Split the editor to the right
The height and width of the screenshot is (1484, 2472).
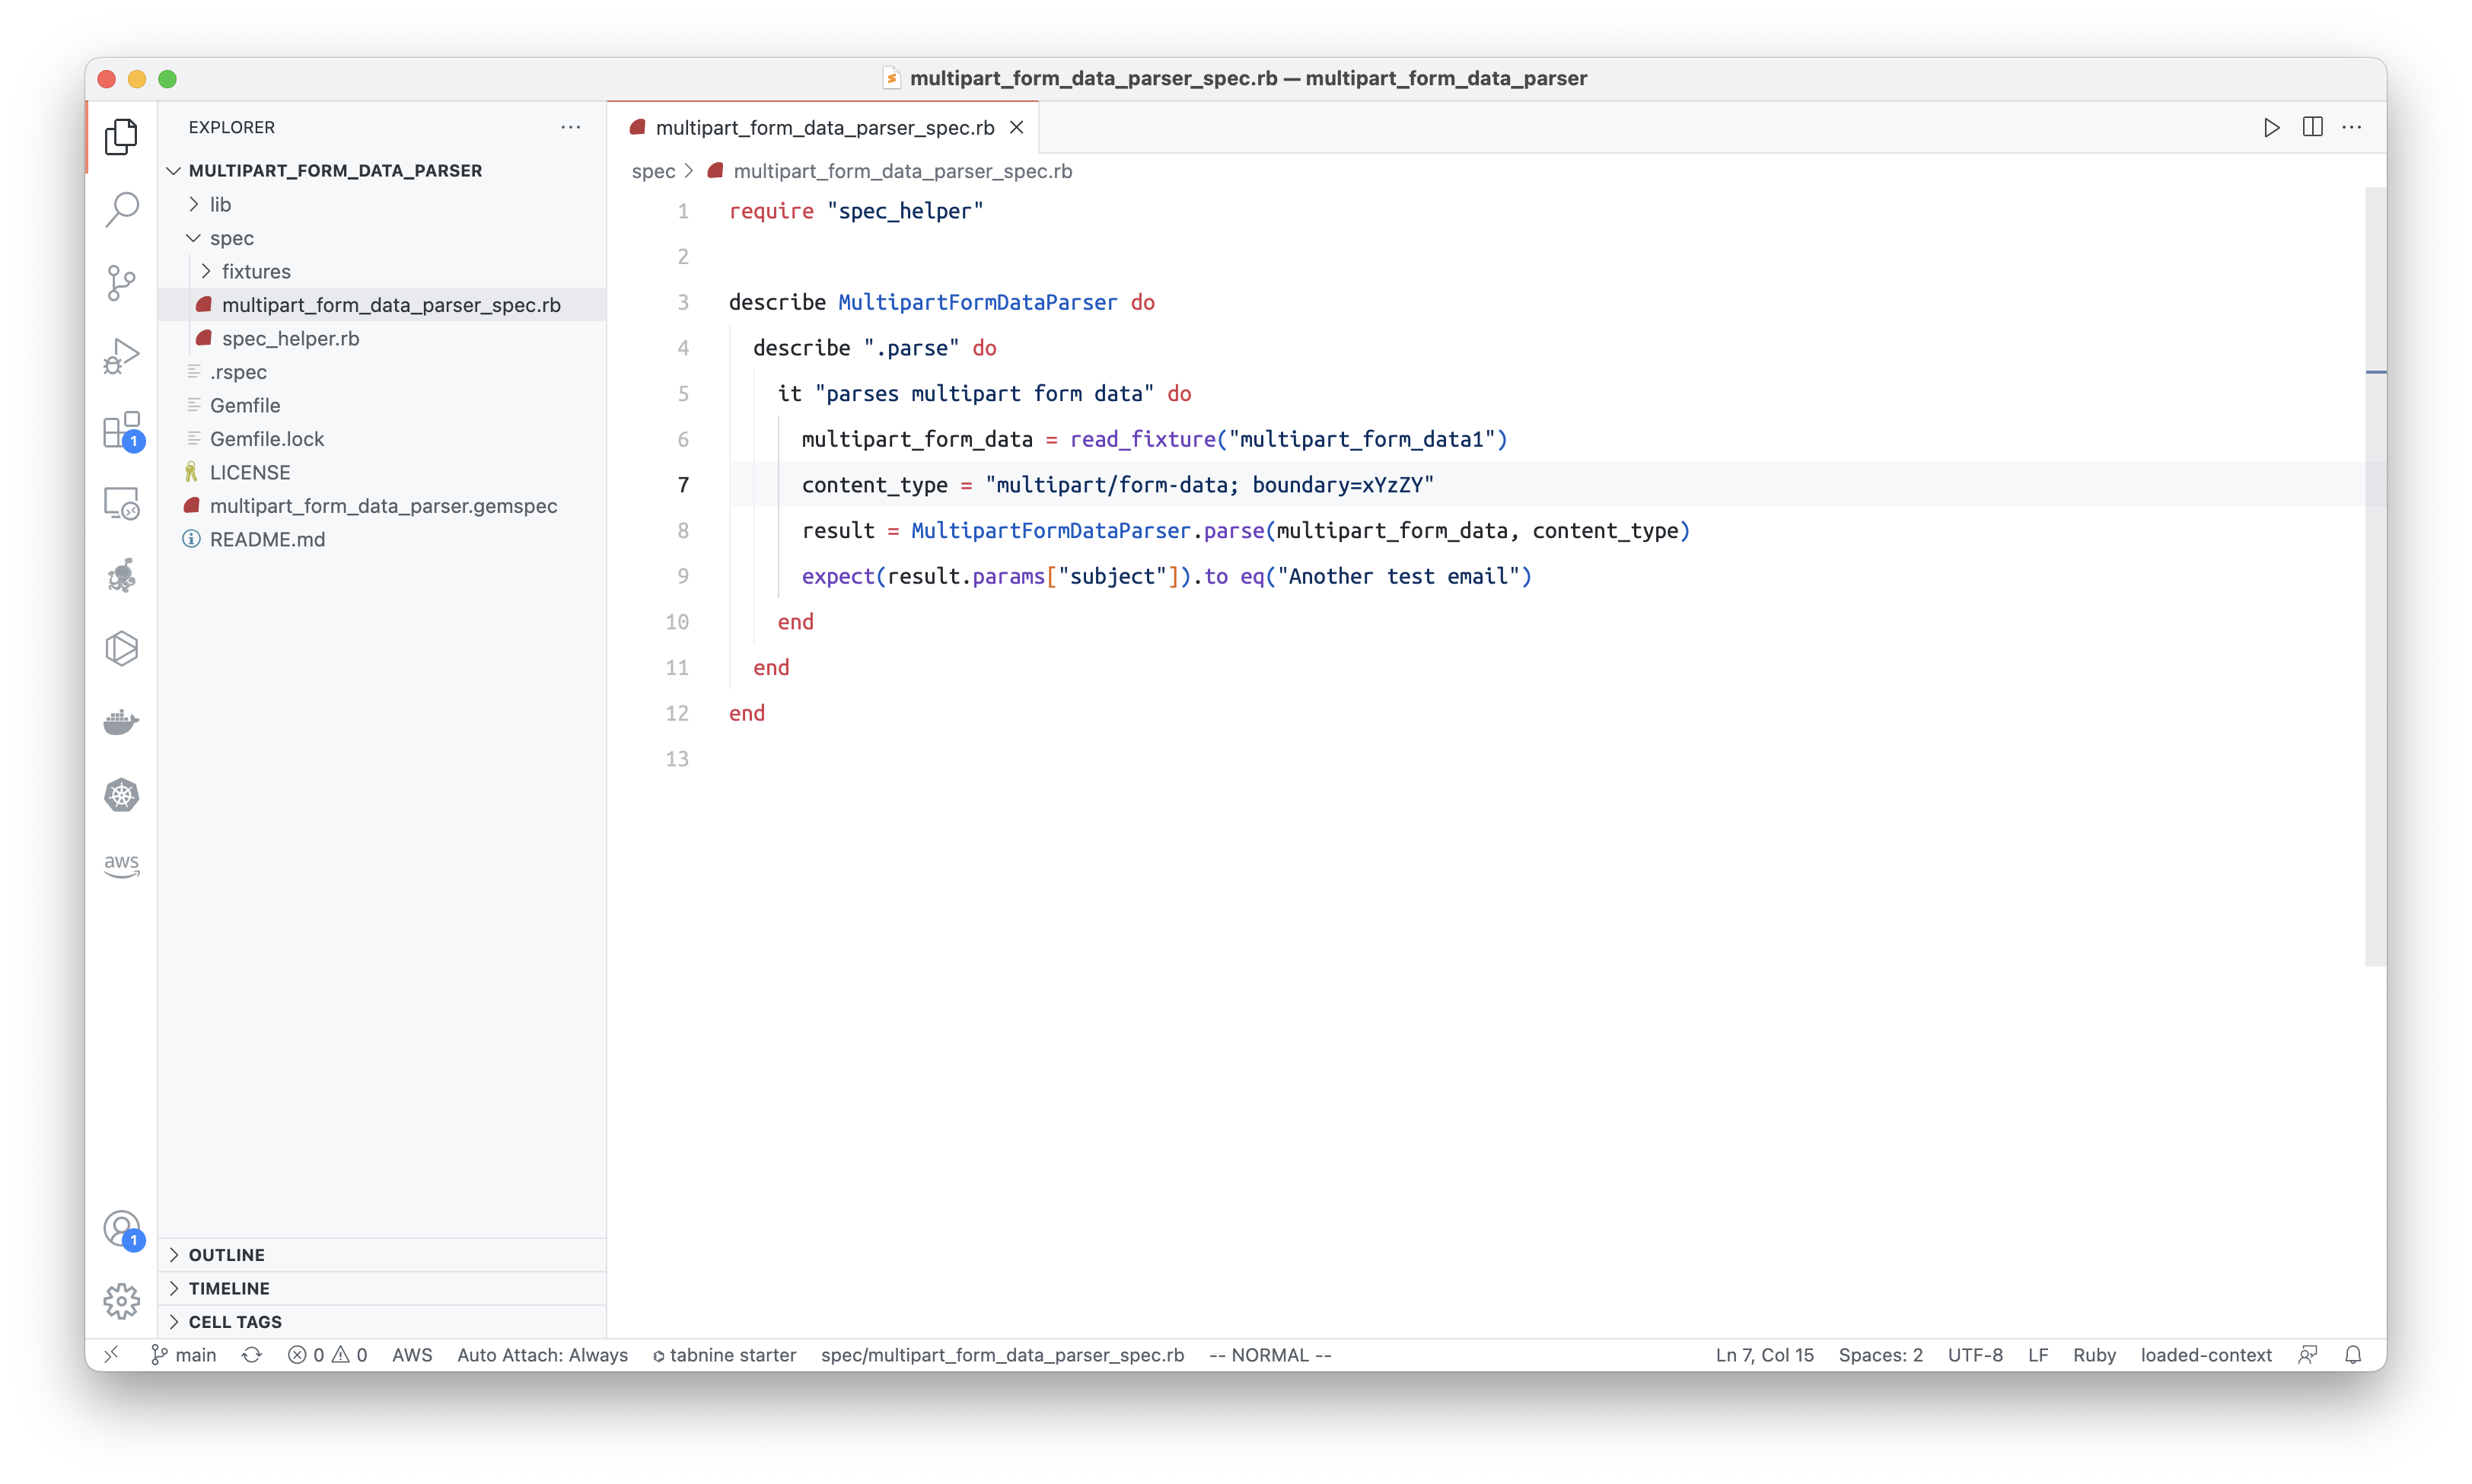tap(2312, 127)
